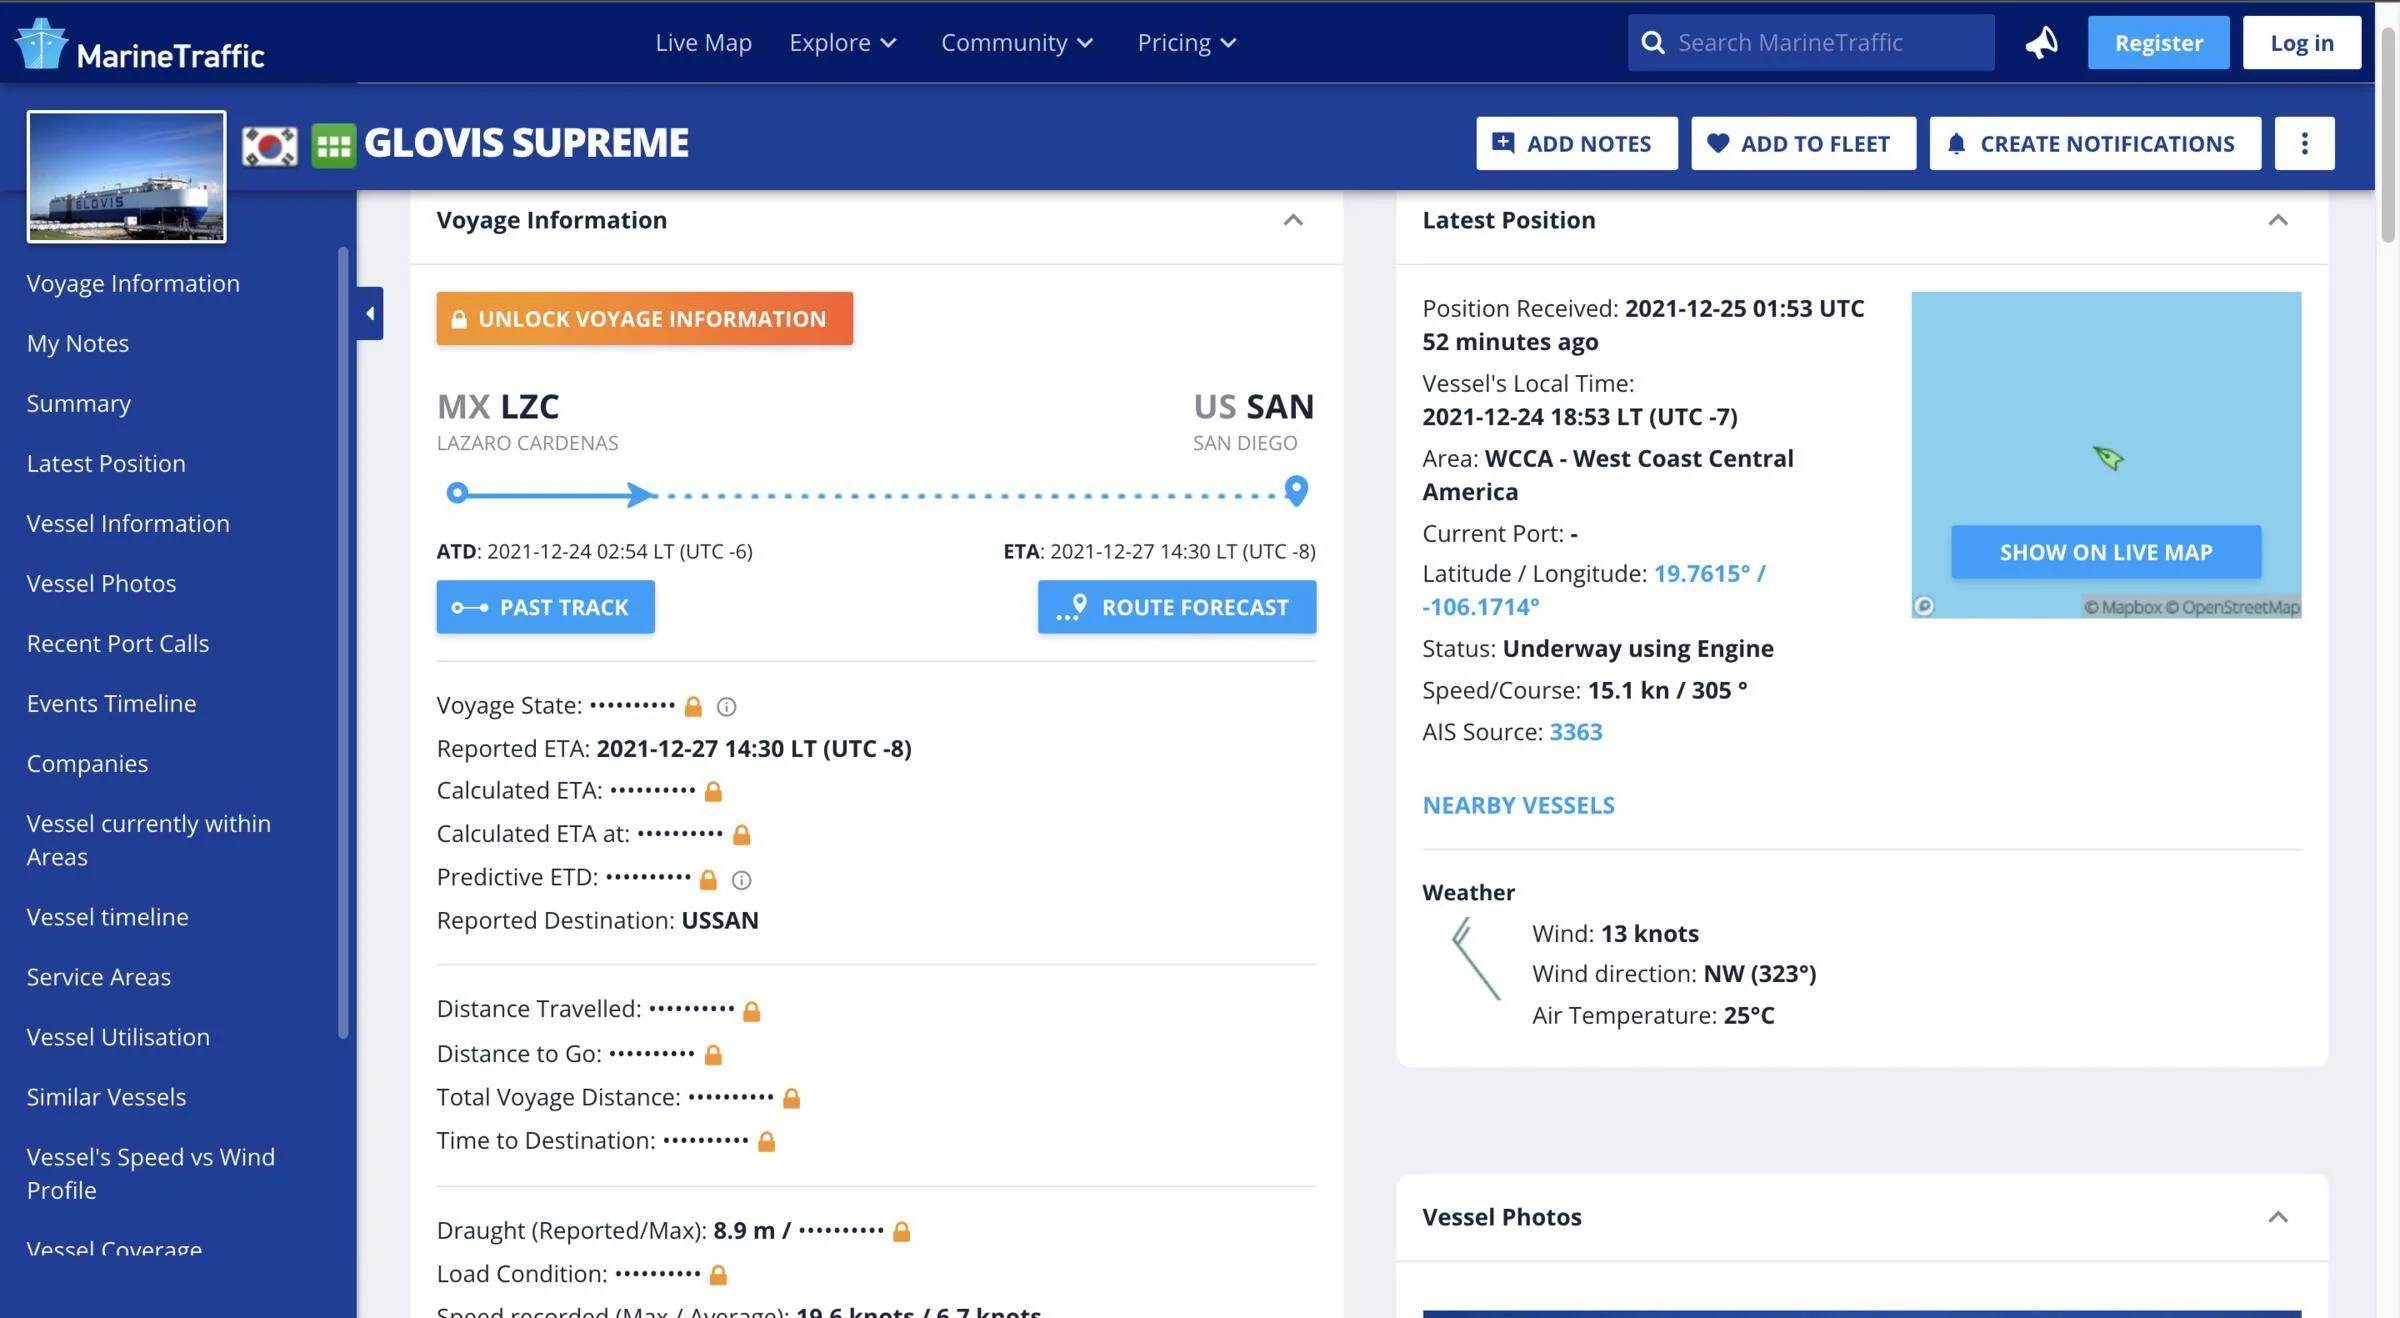Click the Register button
Image resolution: width=2400 pixels, height=1318 pixels.
[x=2159, y=42]
